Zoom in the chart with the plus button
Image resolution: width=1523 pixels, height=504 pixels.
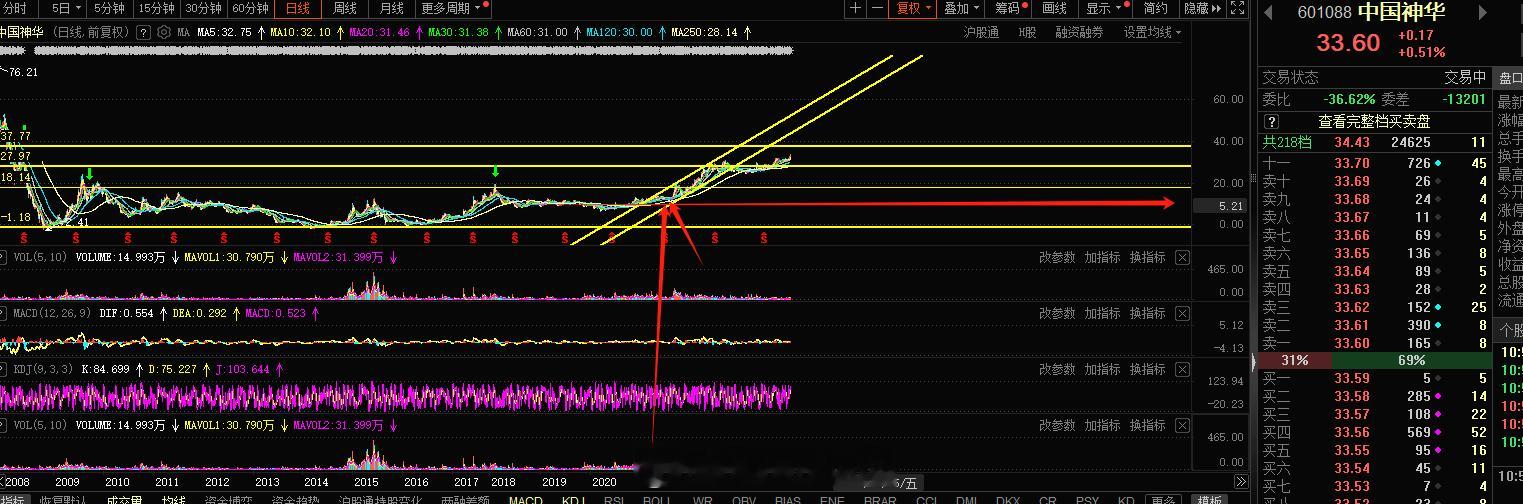pyautogui.click(x=855, y=8)
